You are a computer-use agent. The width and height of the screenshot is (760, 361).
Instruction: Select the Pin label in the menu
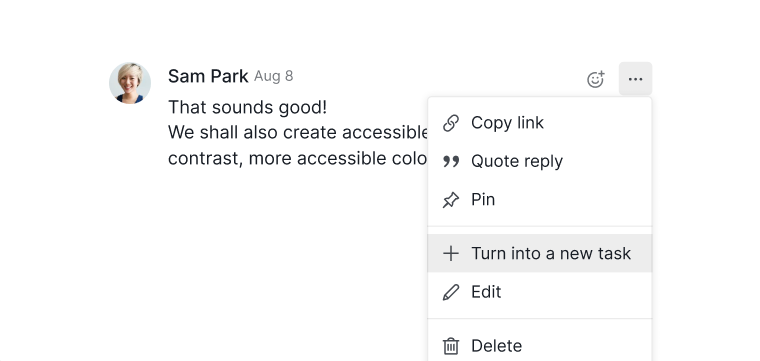pyautogui.click(x=483, y=200)
